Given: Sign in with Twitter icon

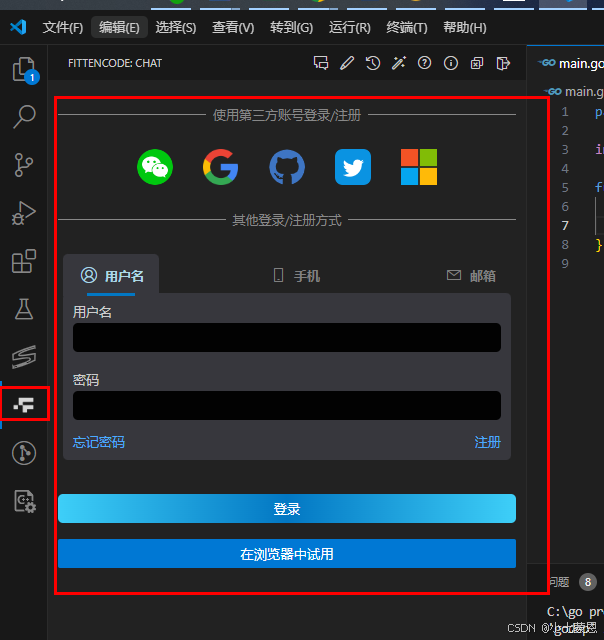Looking at the screenshot, I should [x=353, y=167].
